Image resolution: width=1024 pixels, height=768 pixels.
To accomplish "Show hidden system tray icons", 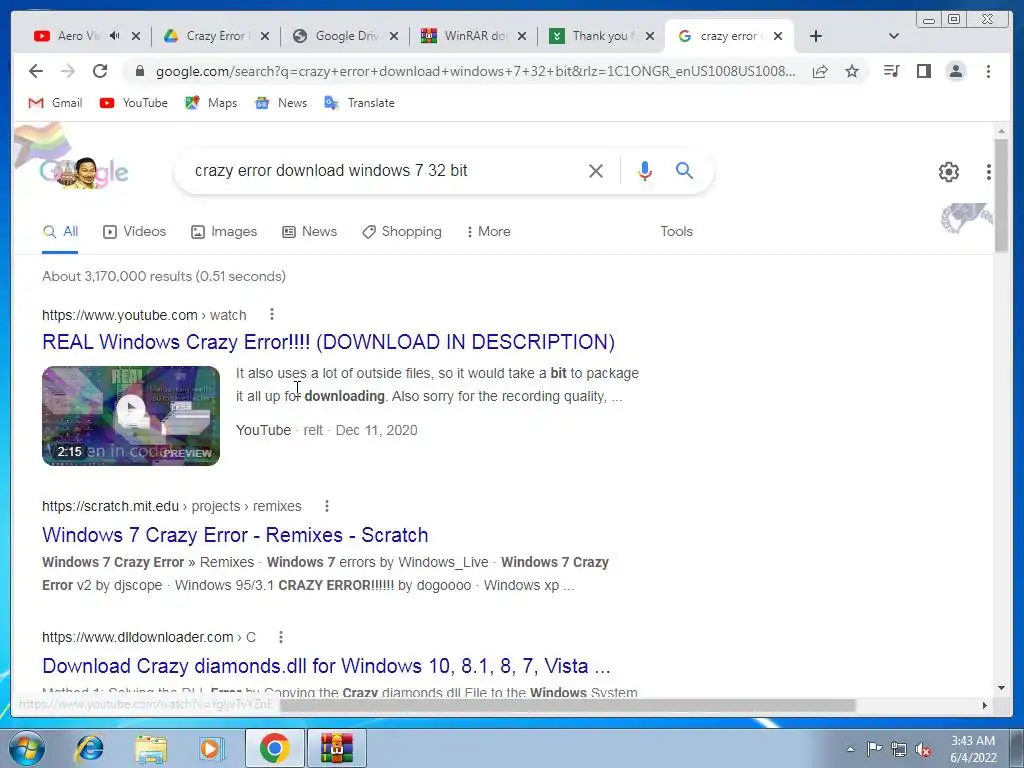I will pos(850,749).
